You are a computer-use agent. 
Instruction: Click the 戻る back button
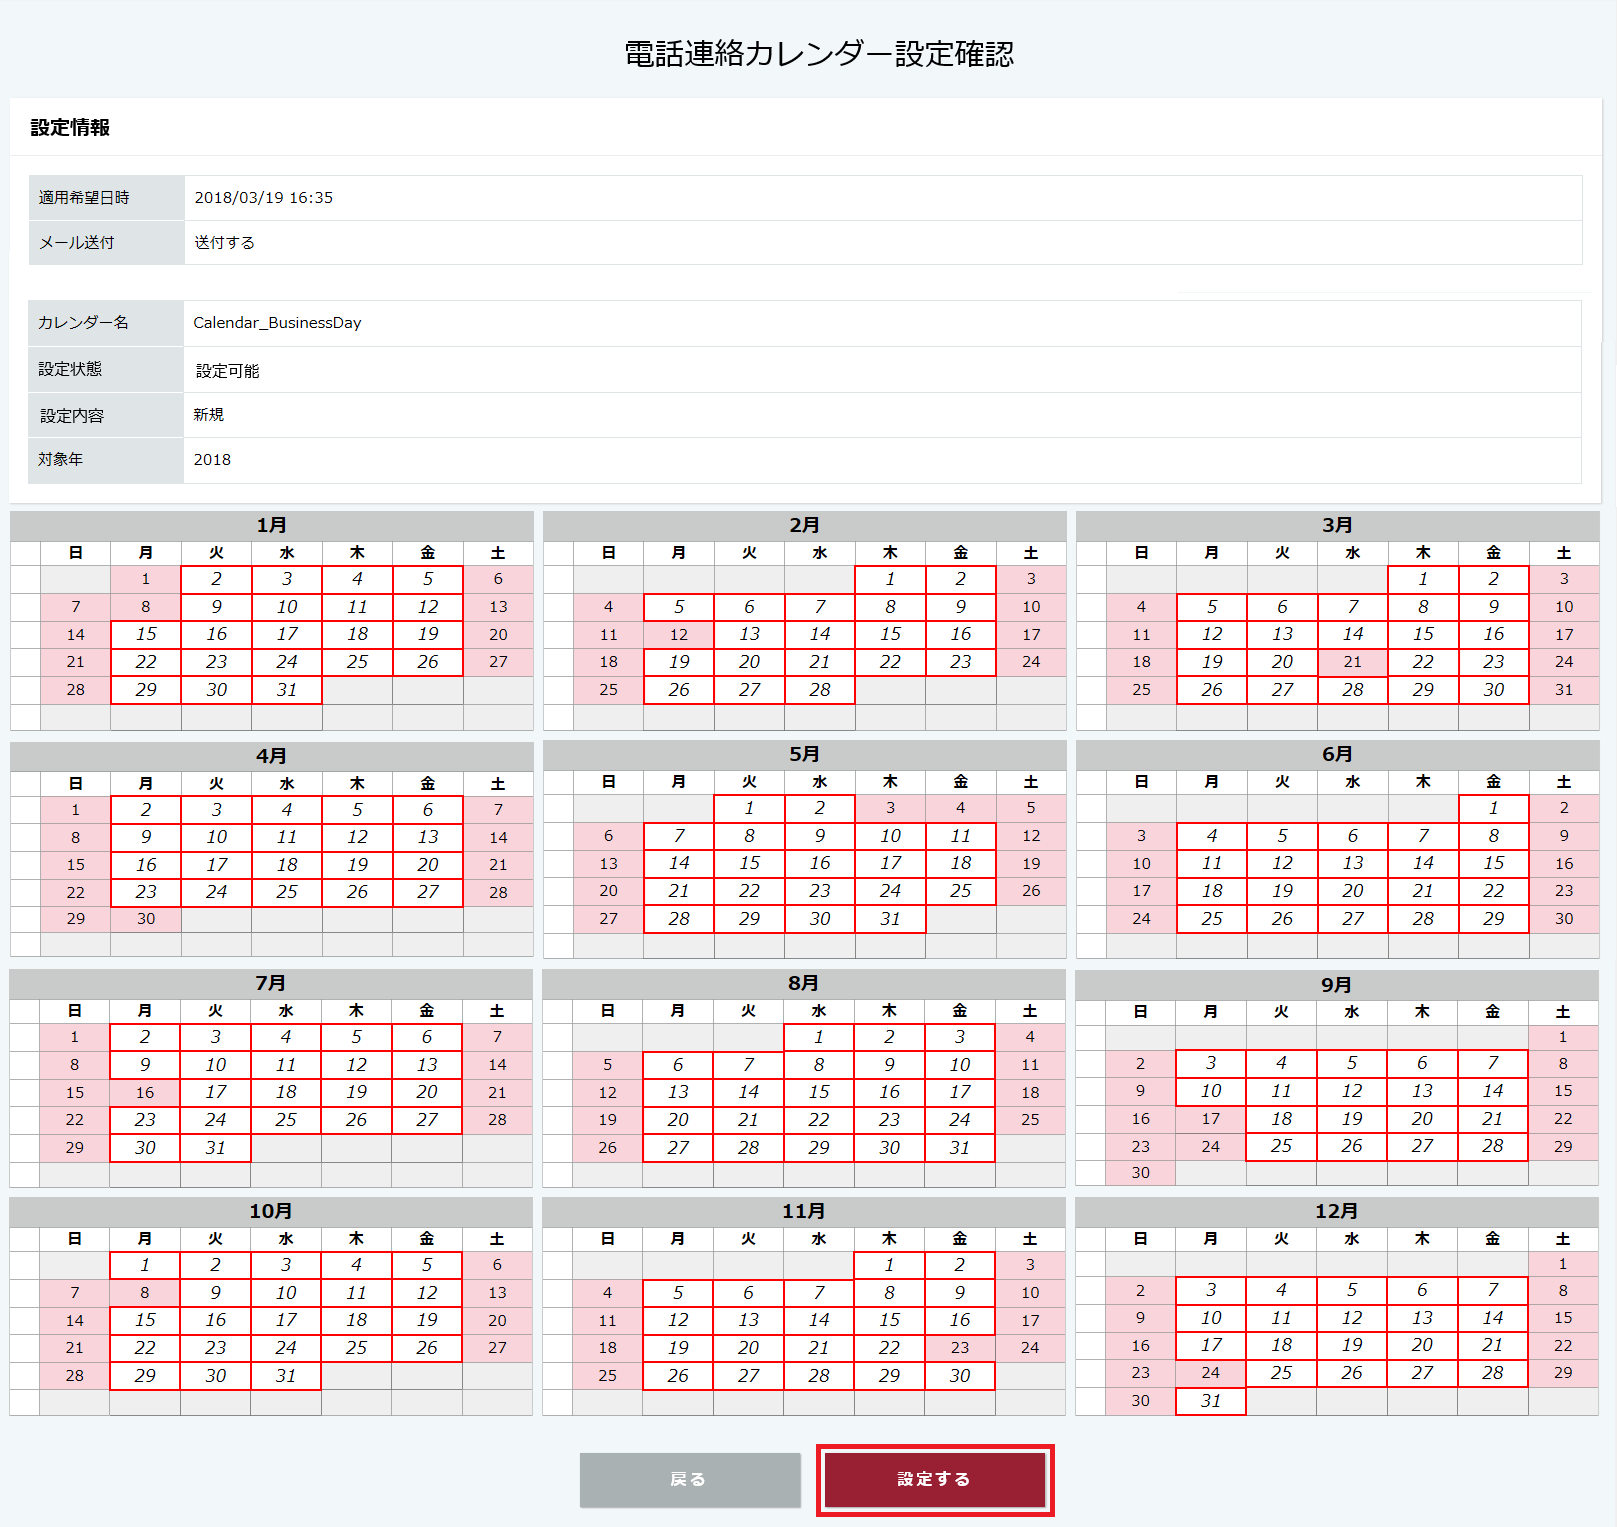click(x=690, y=1479)
